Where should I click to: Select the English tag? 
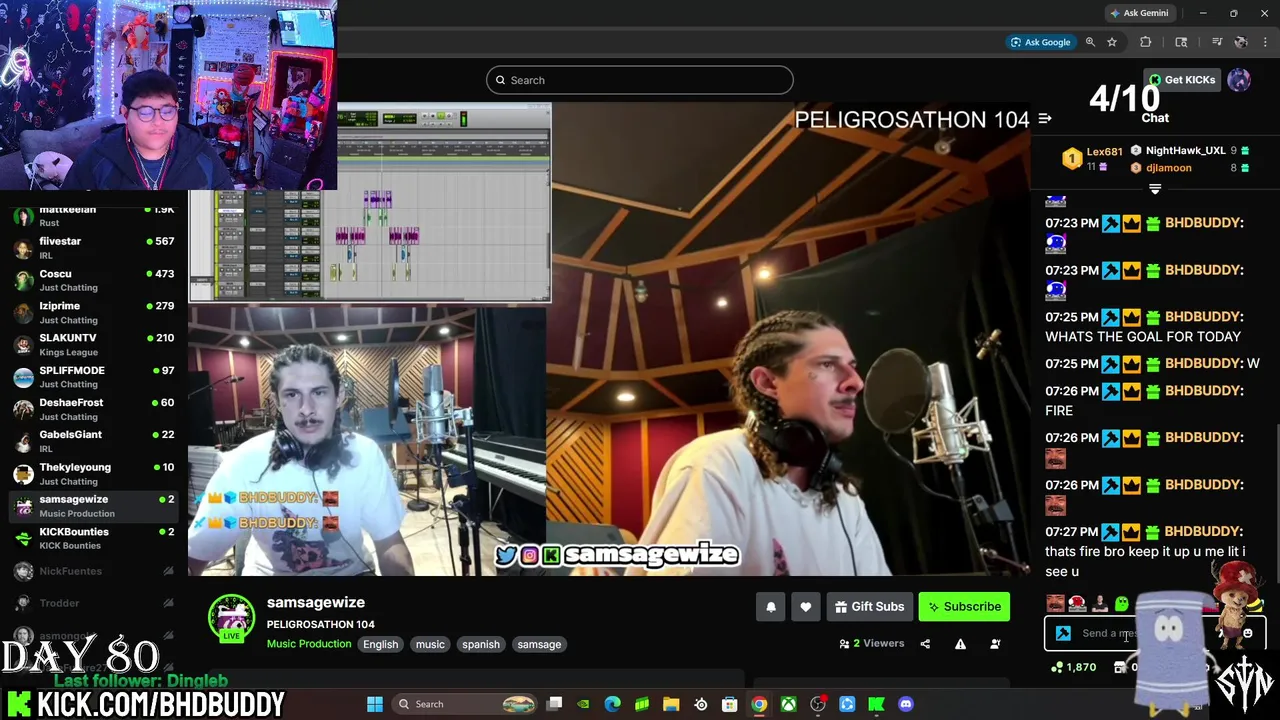click(x=380, y=645)
